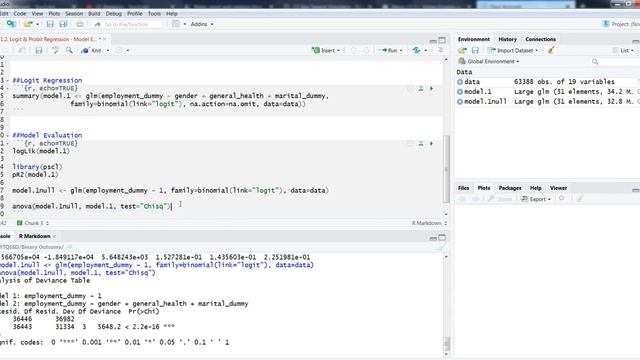Open find and replace magnifier
This screenshot has width=640, height=360.
pyautogui.click(x=69, y=50)
